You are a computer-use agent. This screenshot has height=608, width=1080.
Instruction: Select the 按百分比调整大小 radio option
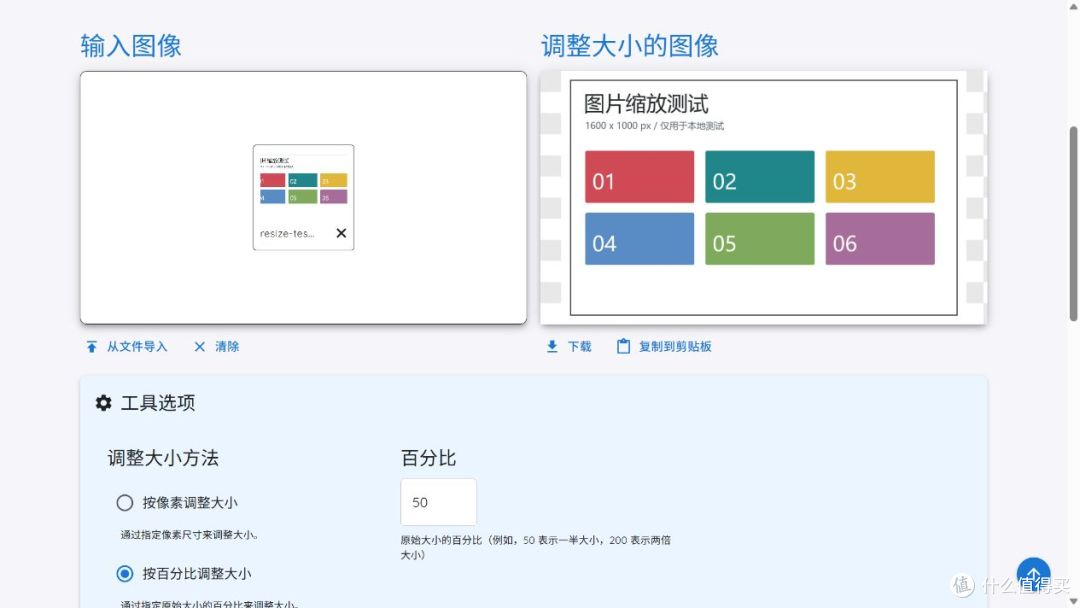pyautogui.click(x=125, y=574)
